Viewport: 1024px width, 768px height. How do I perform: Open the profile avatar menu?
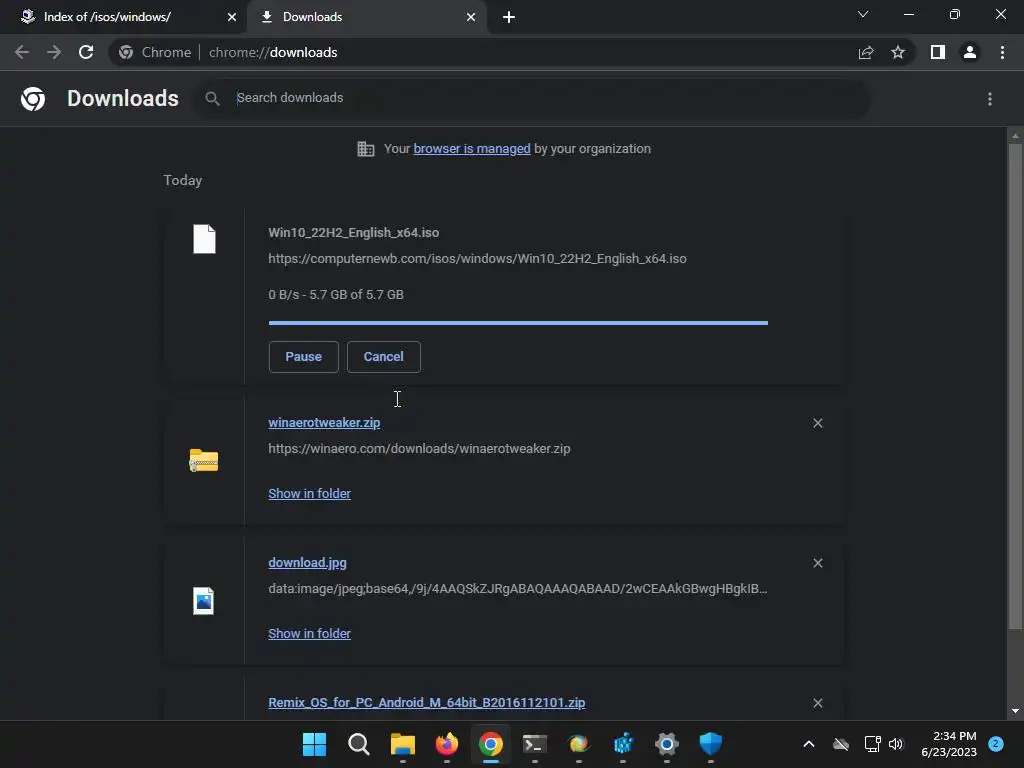[970, 52]
